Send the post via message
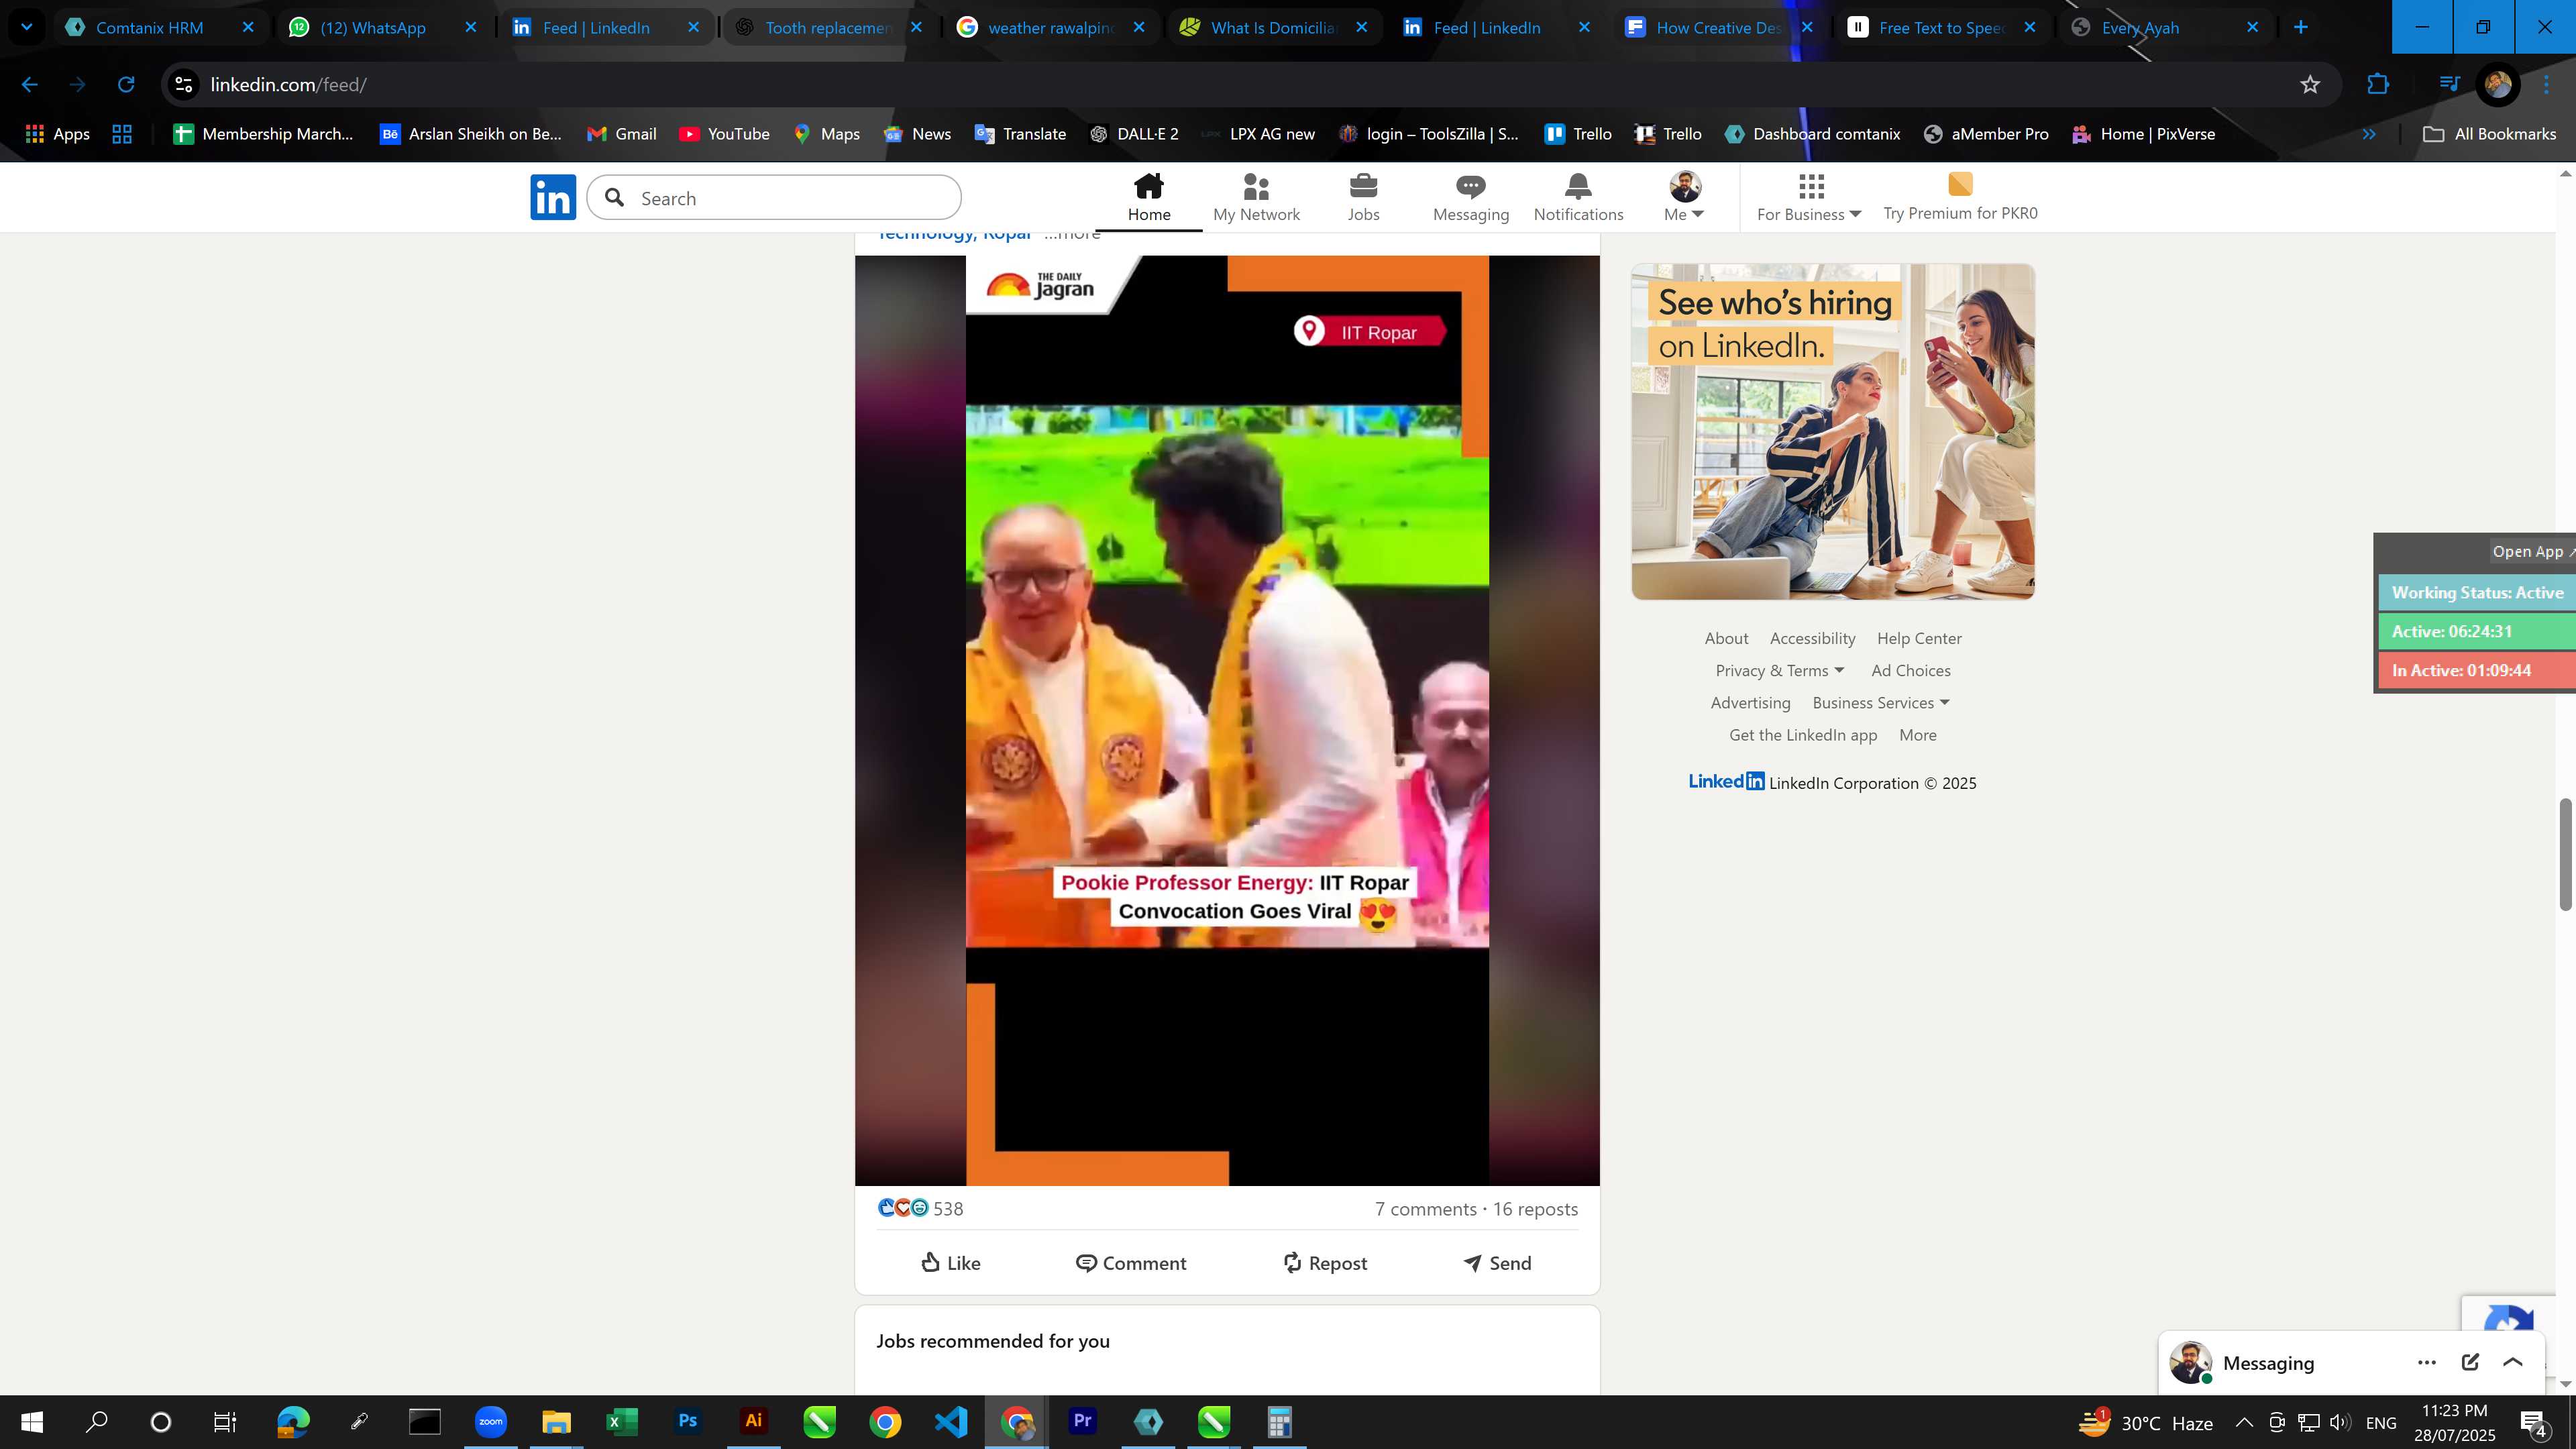The width and height of the screenshot is (2576, 1449). tap(1497, 1263)
